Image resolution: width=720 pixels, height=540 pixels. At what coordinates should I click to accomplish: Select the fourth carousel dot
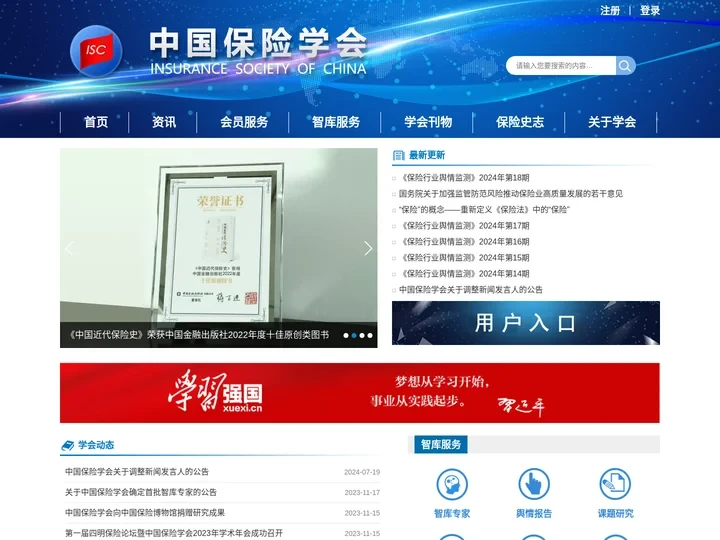pyautogui.click(x=370, y=336)
